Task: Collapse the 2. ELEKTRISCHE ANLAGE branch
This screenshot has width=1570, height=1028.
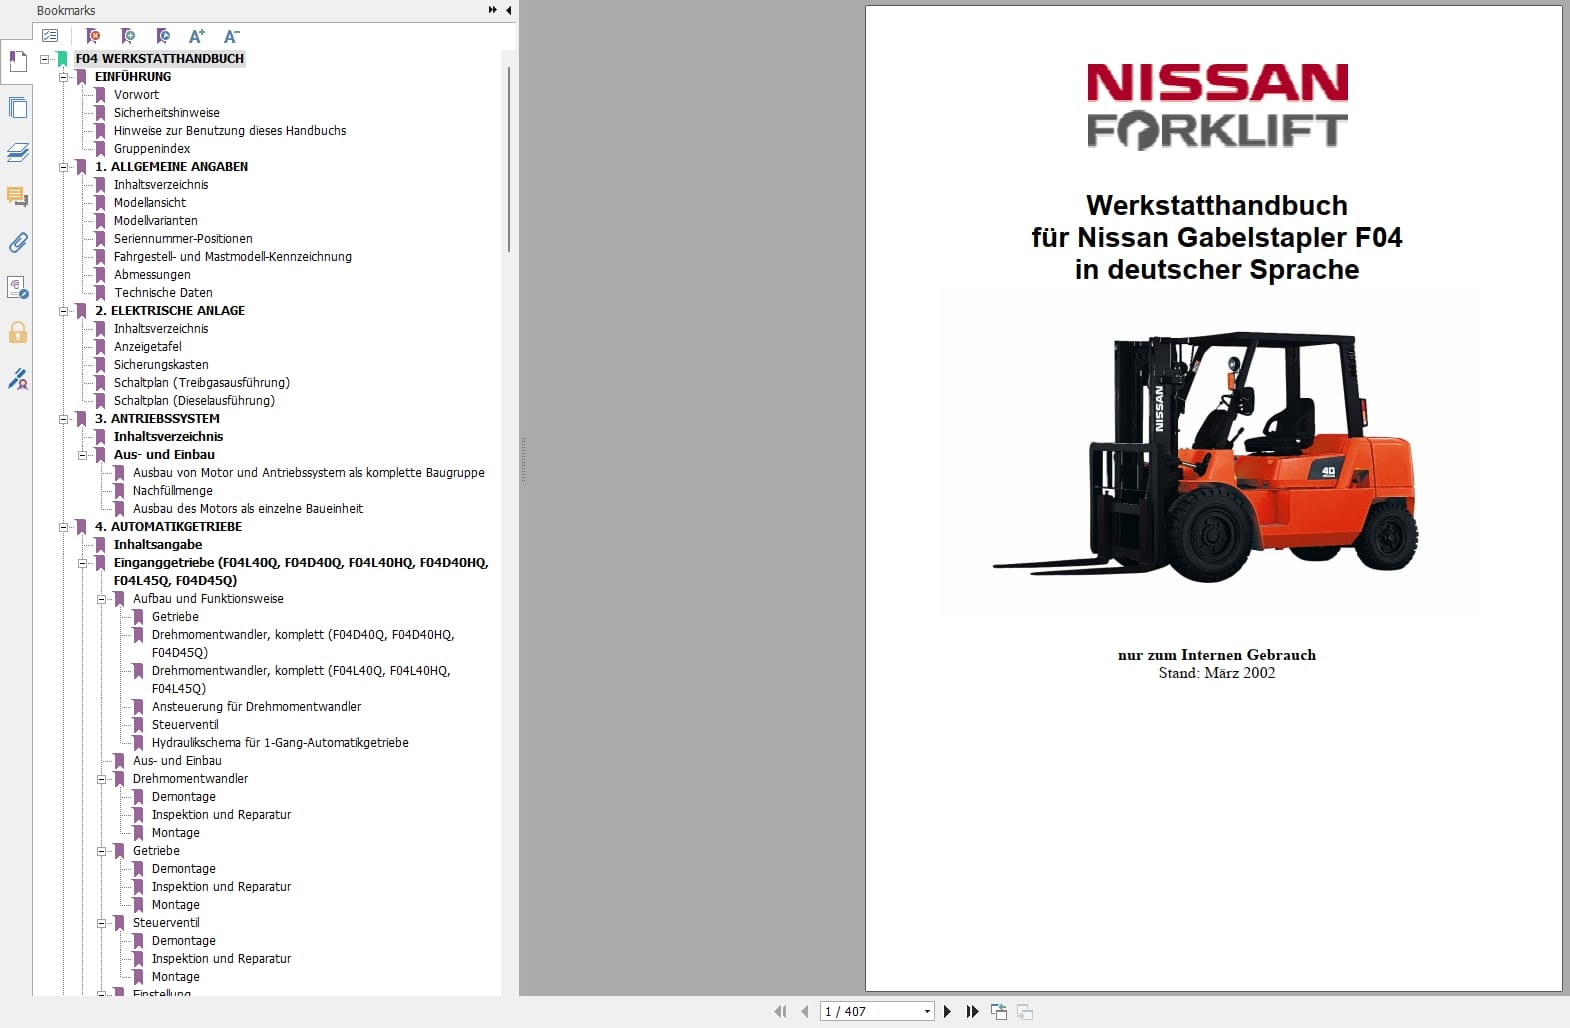Action: point(64,311)
